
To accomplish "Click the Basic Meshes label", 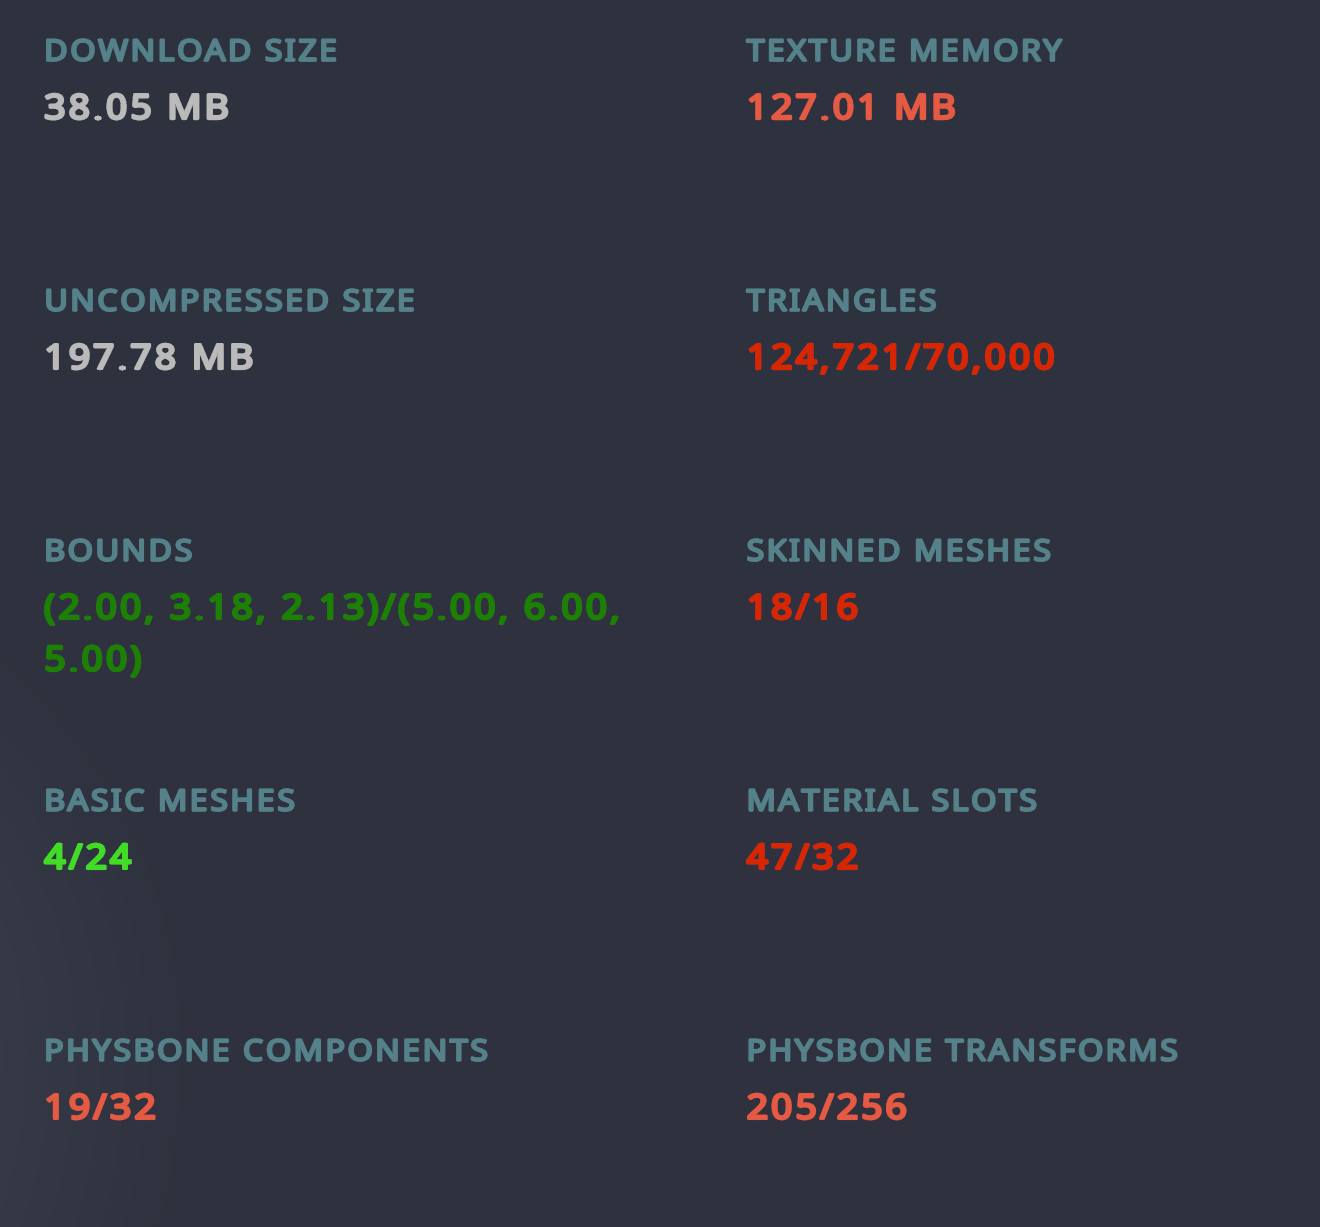I will (170, 801).
